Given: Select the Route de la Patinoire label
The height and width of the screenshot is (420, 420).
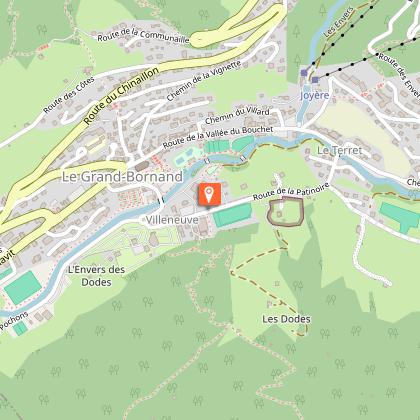Looking at the screenshot, I should (x=291, y=192).
